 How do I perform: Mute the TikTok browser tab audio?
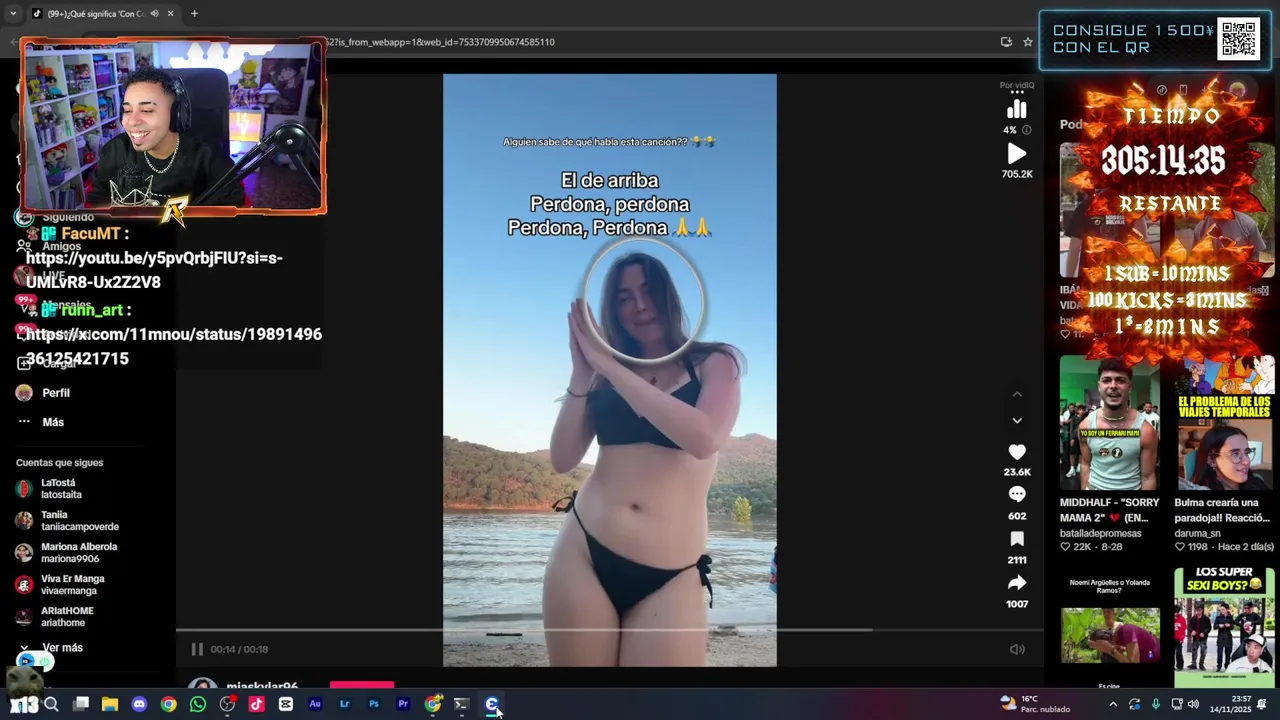pos(154,14)
